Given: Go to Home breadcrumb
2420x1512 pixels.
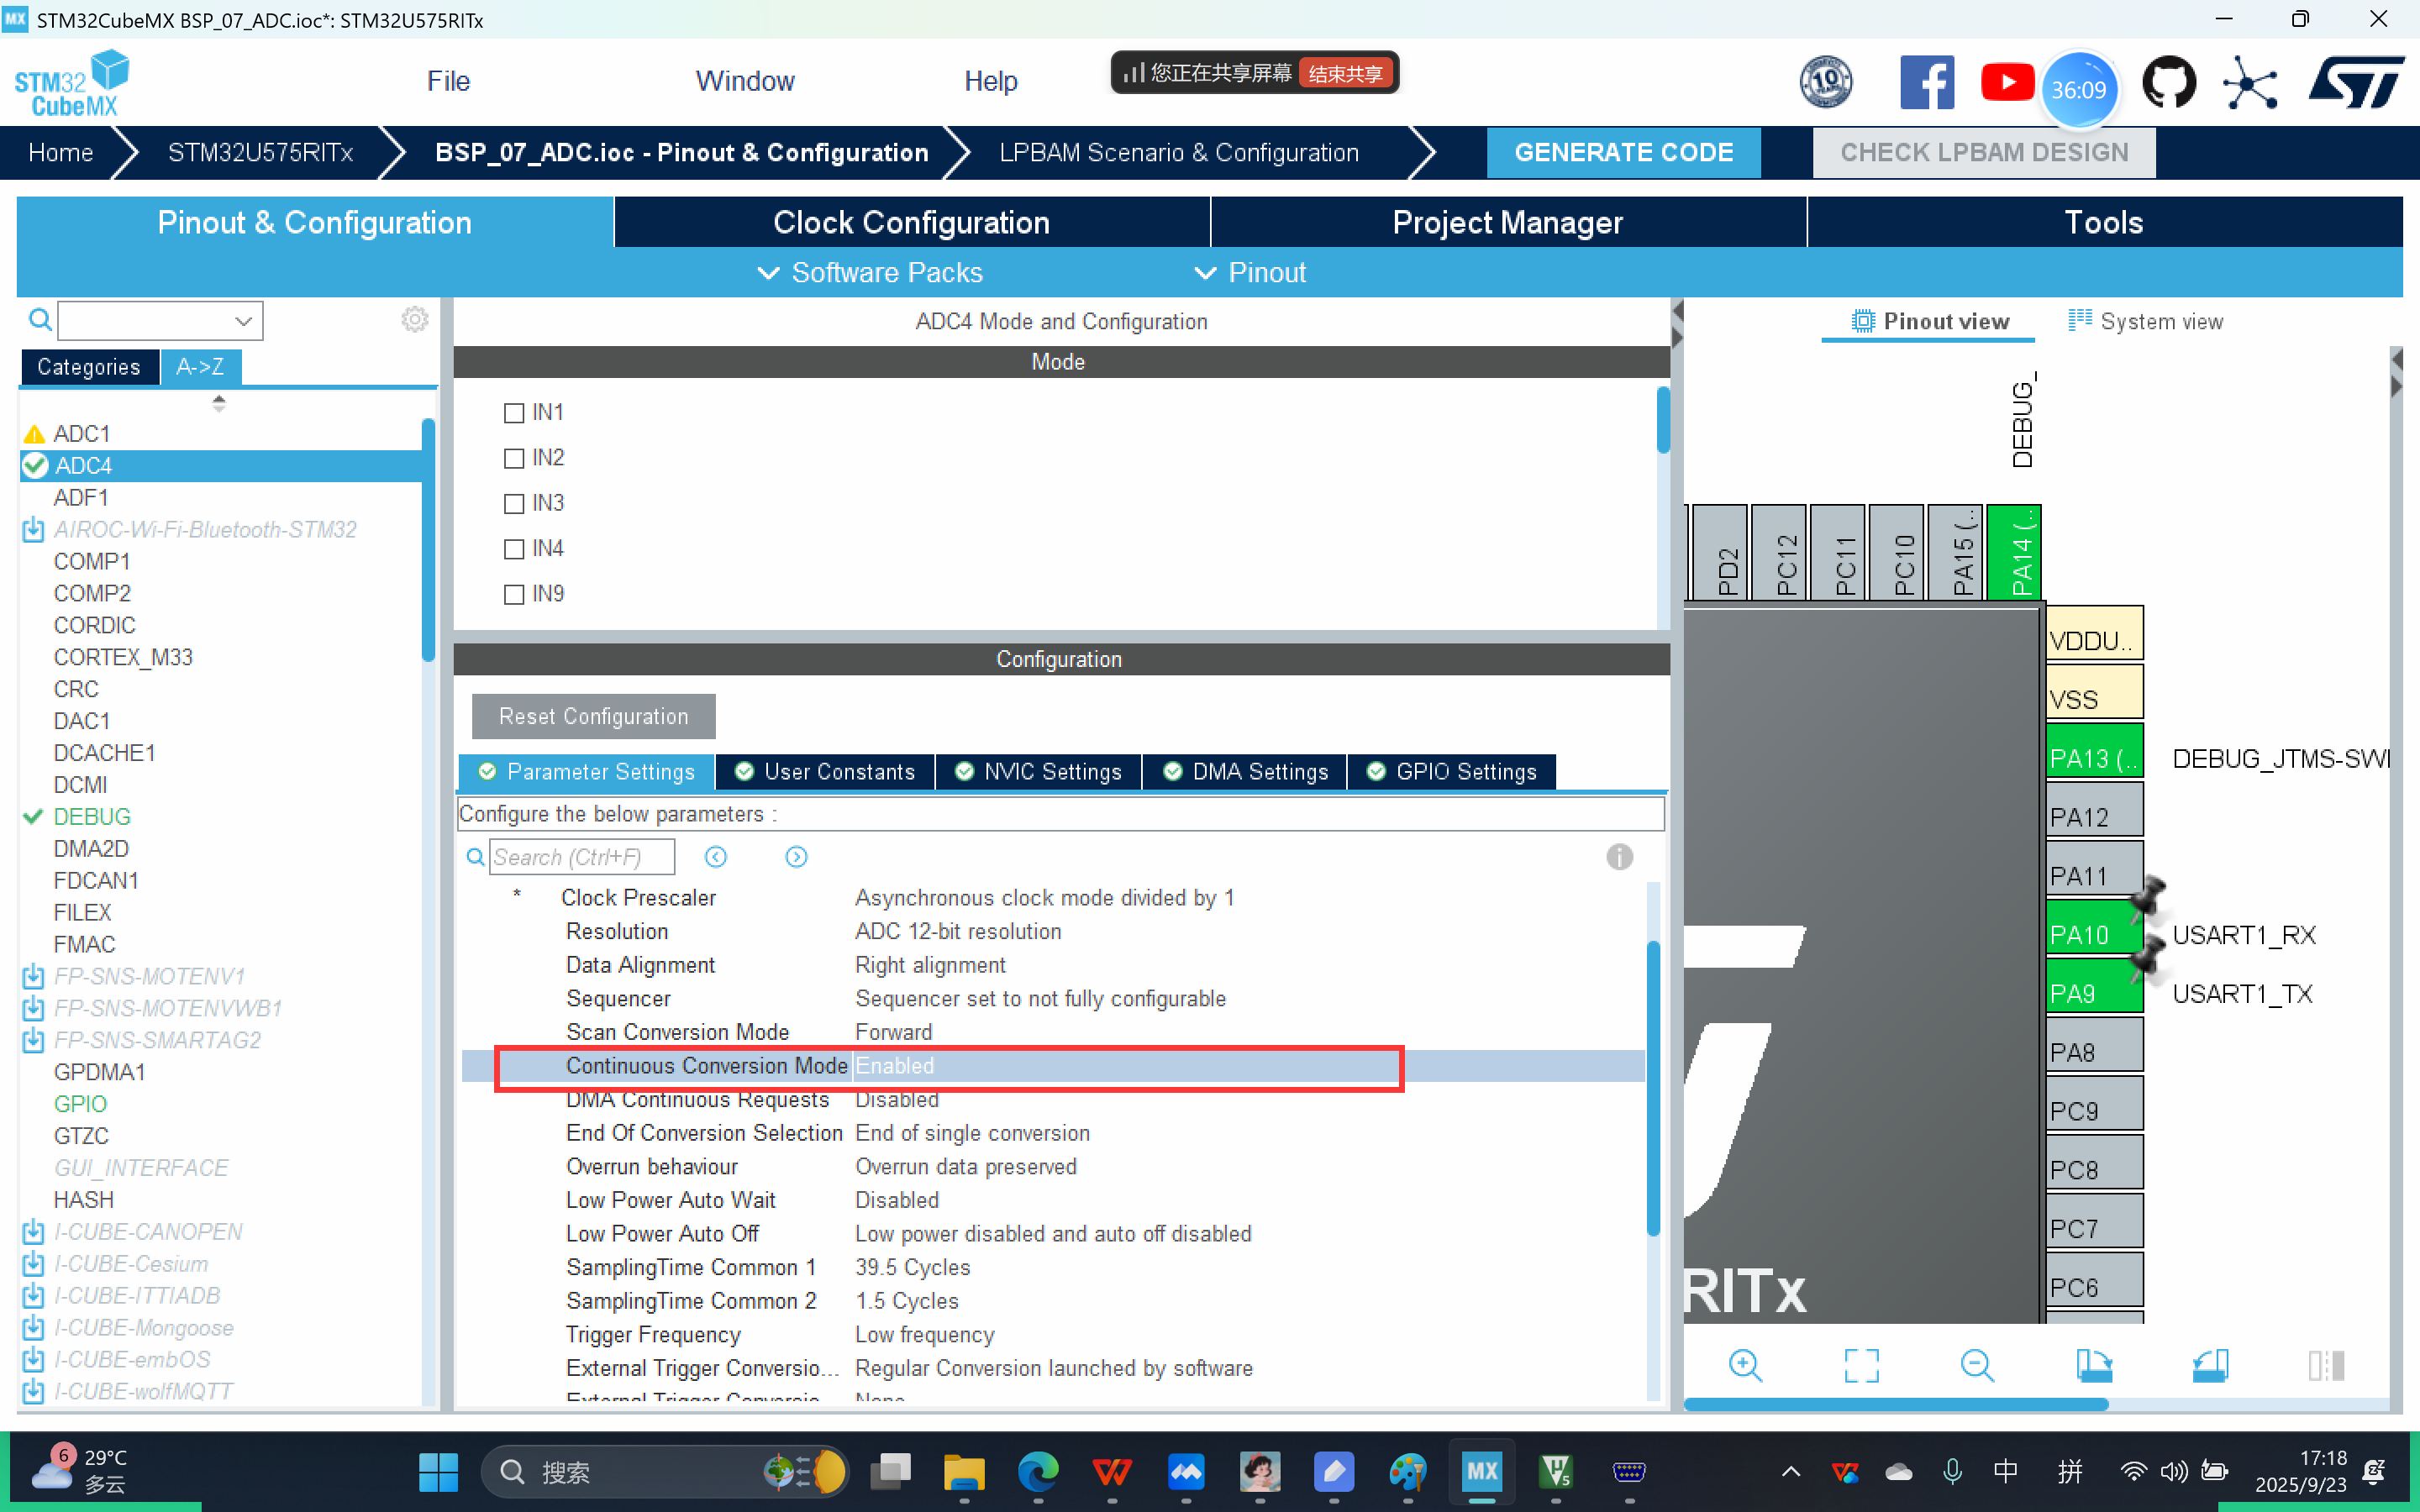Looking at the screenshot, I should [61, 153].
